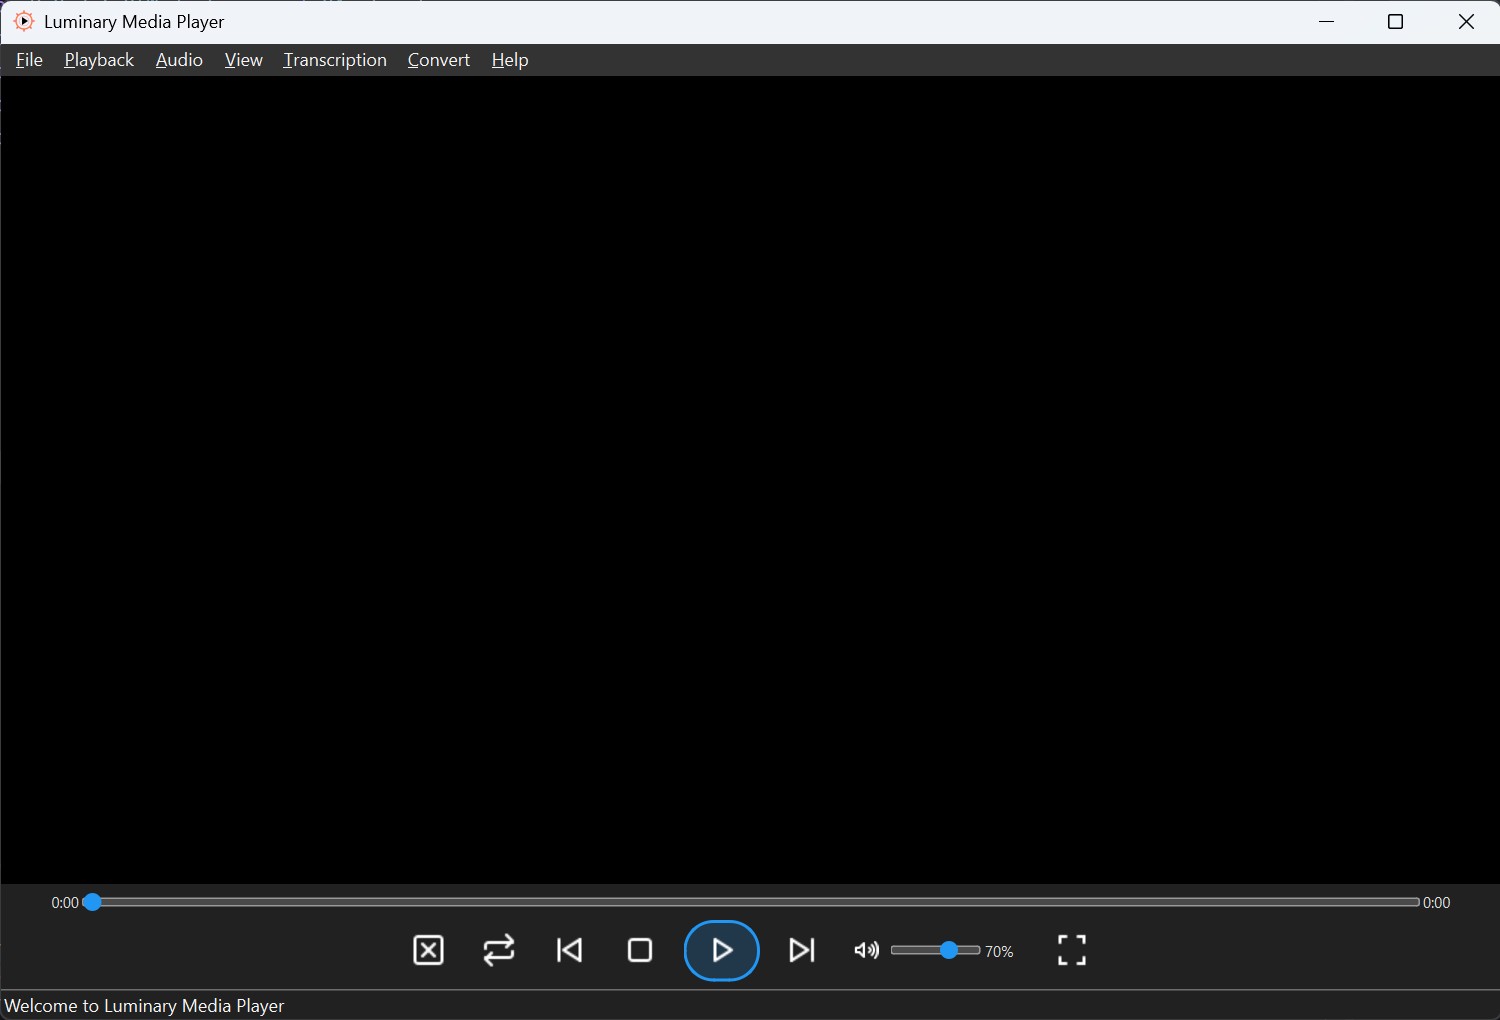
Task: Expand the View menu
Action: pyautogui.click(x=243, y=60)
